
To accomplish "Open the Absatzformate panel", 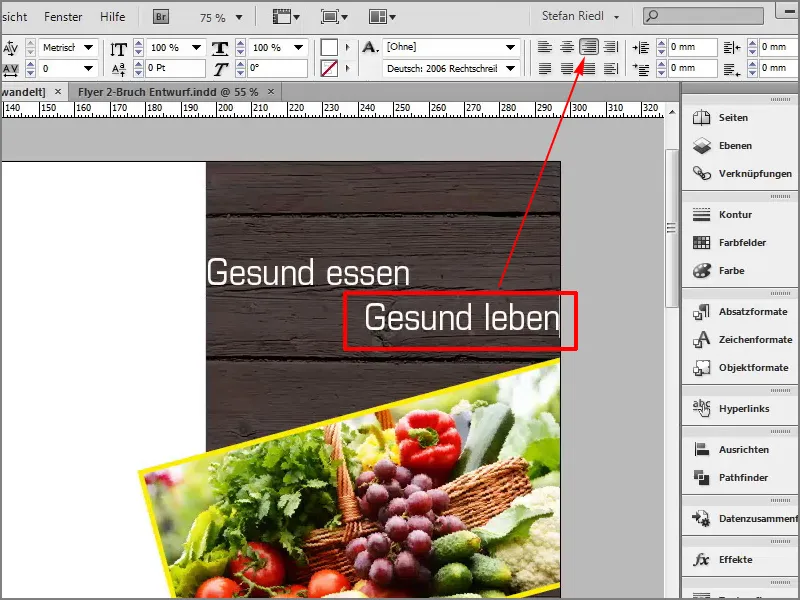I will (x=740, y=312).
